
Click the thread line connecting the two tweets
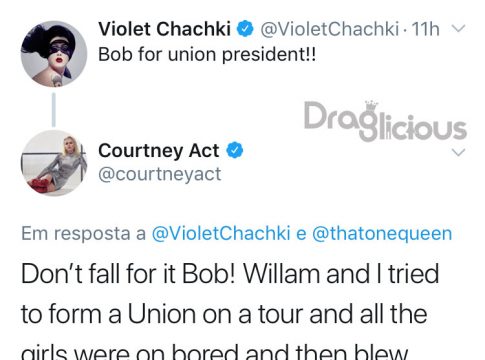pos(54,109)
